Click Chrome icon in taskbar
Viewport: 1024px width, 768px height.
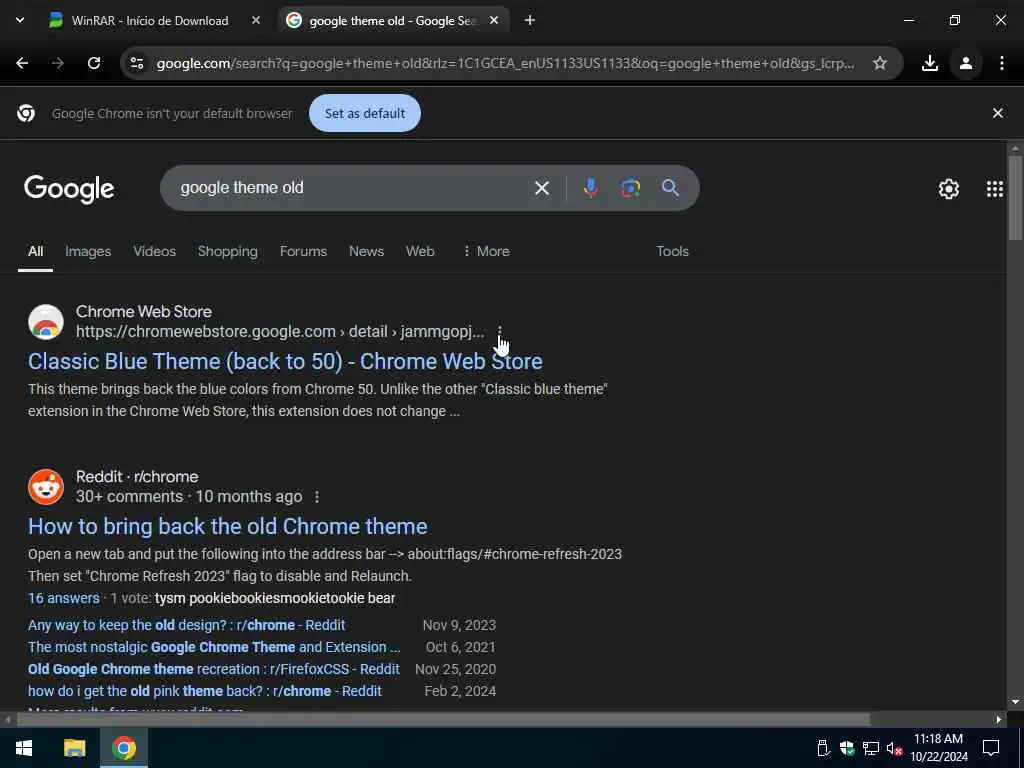point(123,748)
